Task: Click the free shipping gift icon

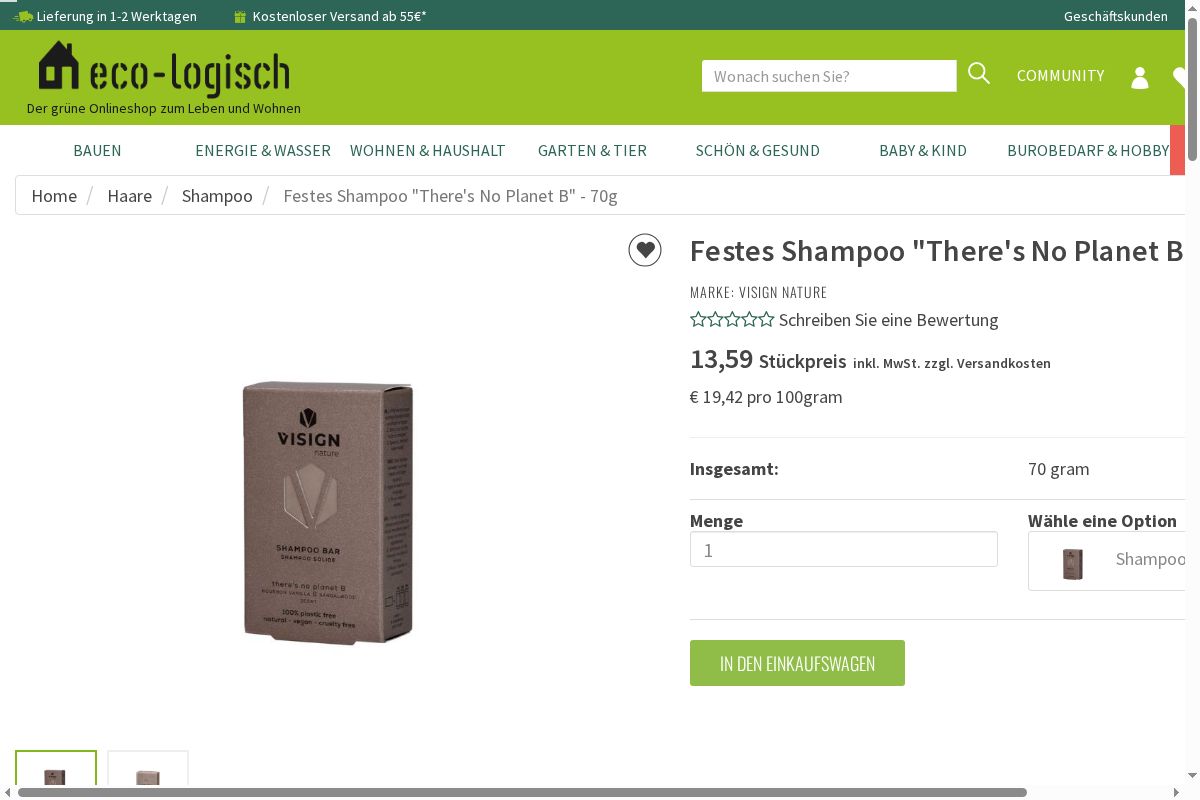Action: click(x=239, y=16)
